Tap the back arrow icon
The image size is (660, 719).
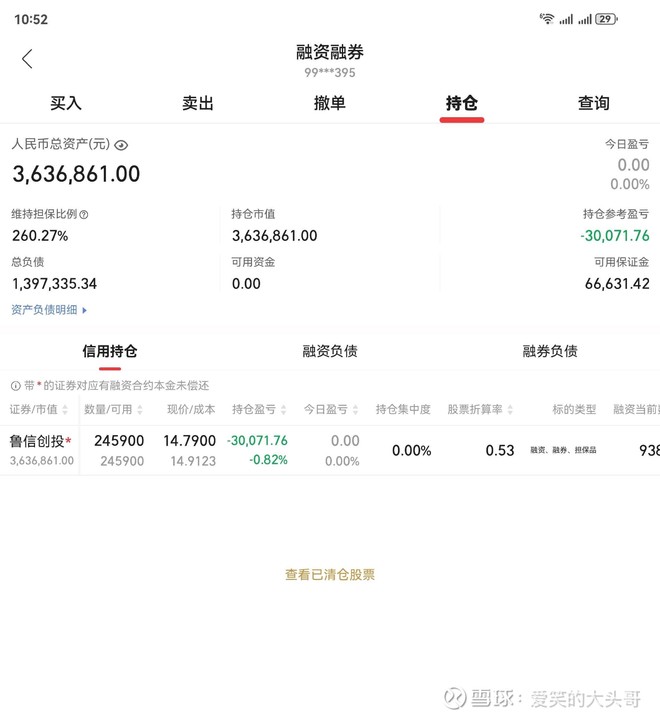pyautogui.click(x=28, y=59)
